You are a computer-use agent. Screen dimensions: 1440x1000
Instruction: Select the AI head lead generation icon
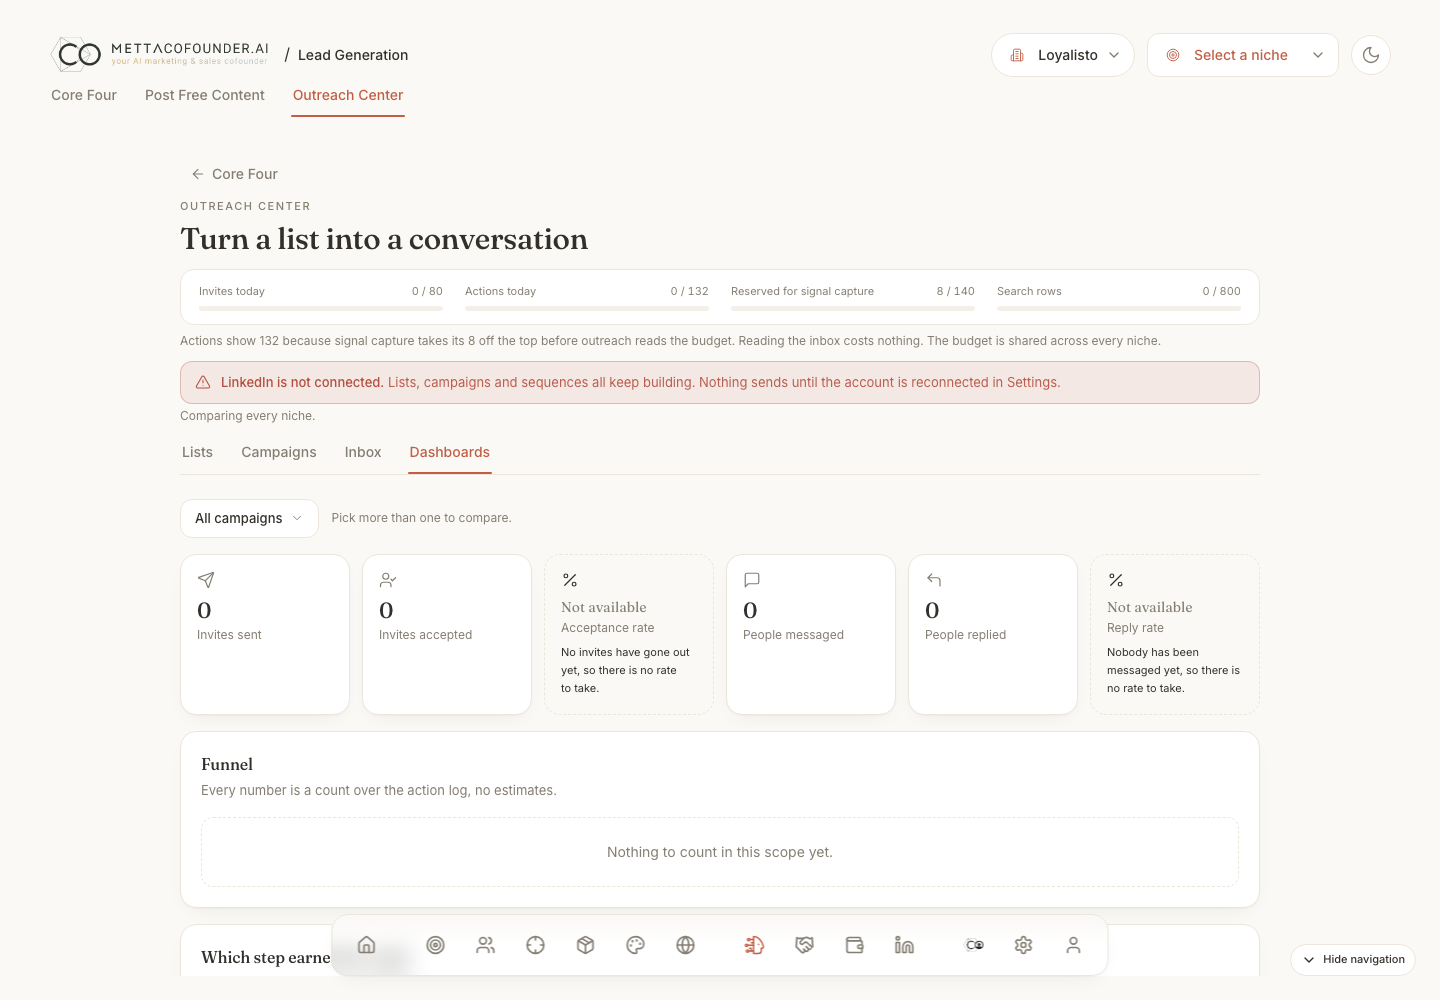pos(755,945)
